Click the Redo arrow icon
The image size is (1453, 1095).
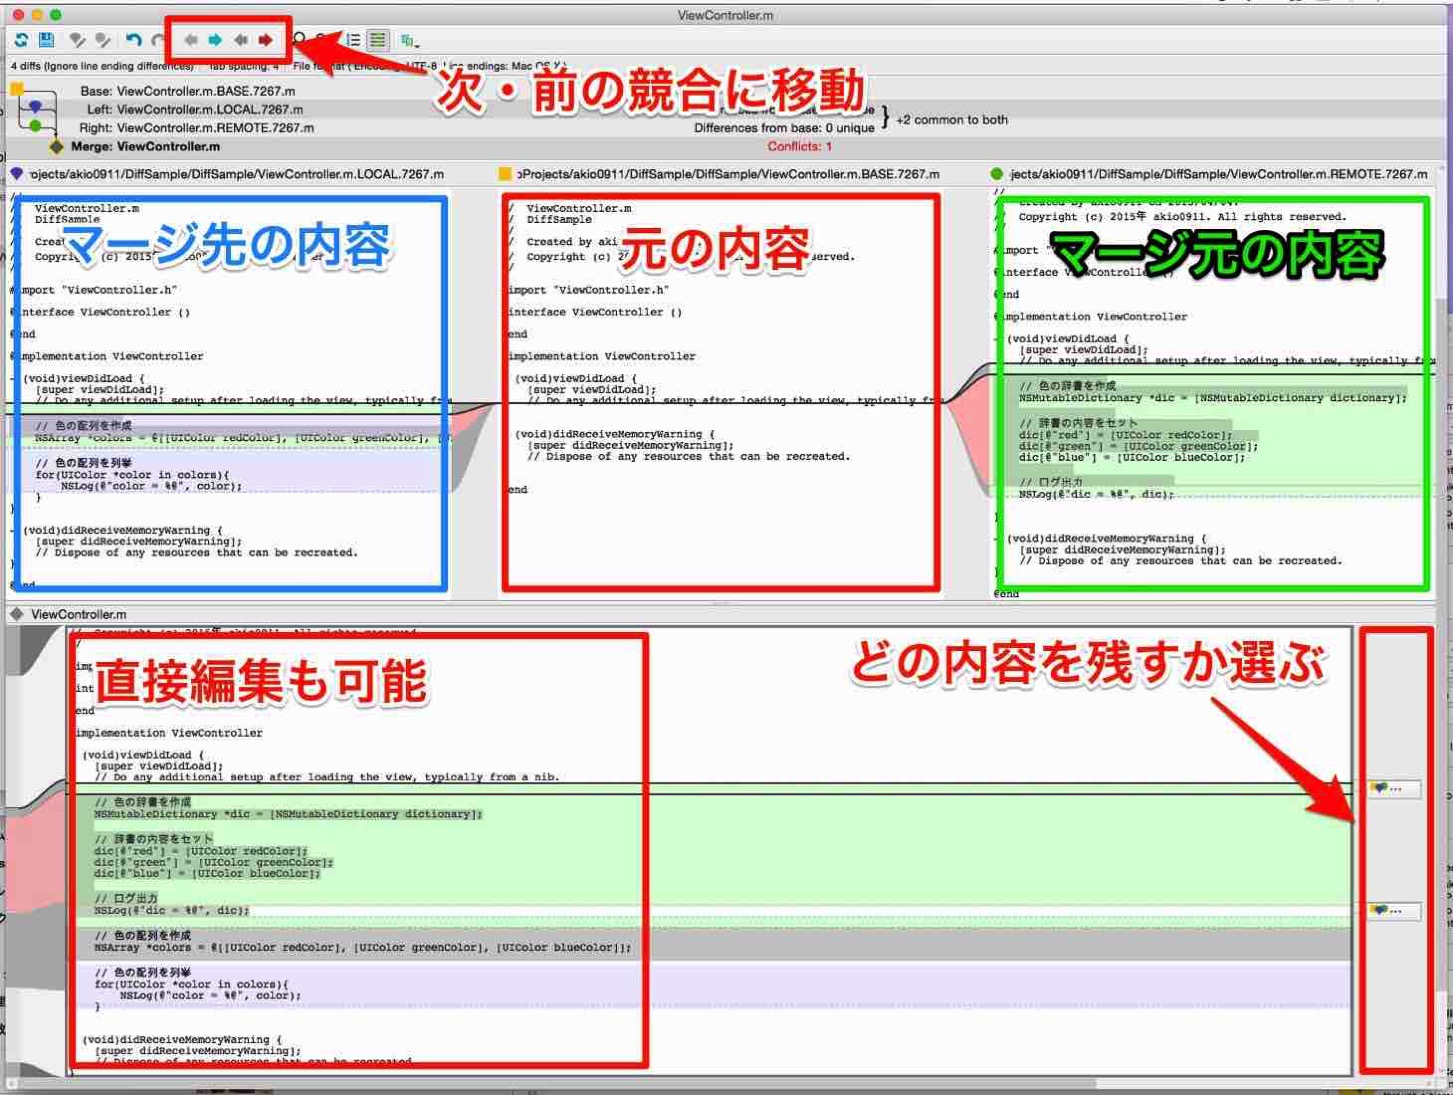pyautogui.click(x=157, y=40)
